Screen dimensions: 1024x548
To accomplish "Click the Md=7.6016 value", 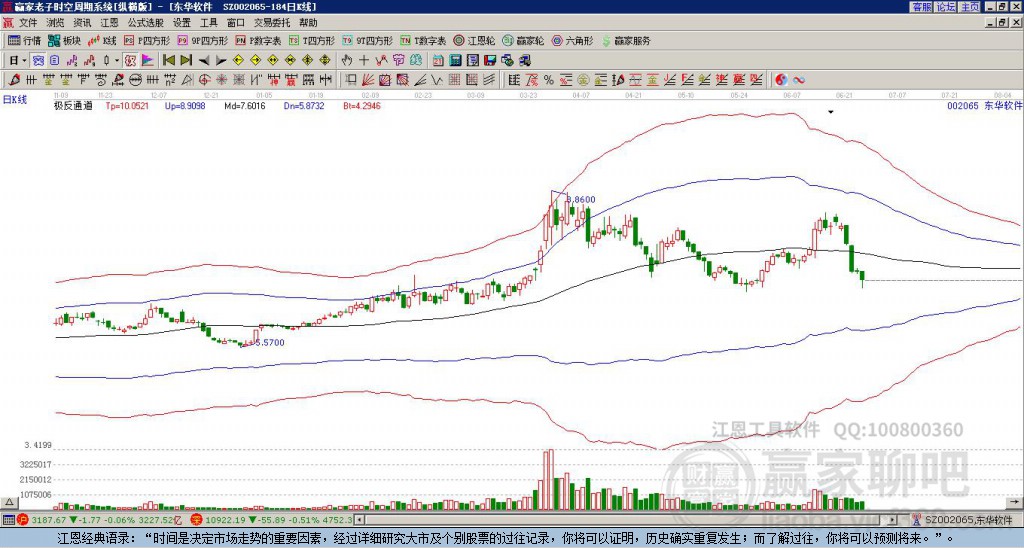I will click(x=245, y=105).
